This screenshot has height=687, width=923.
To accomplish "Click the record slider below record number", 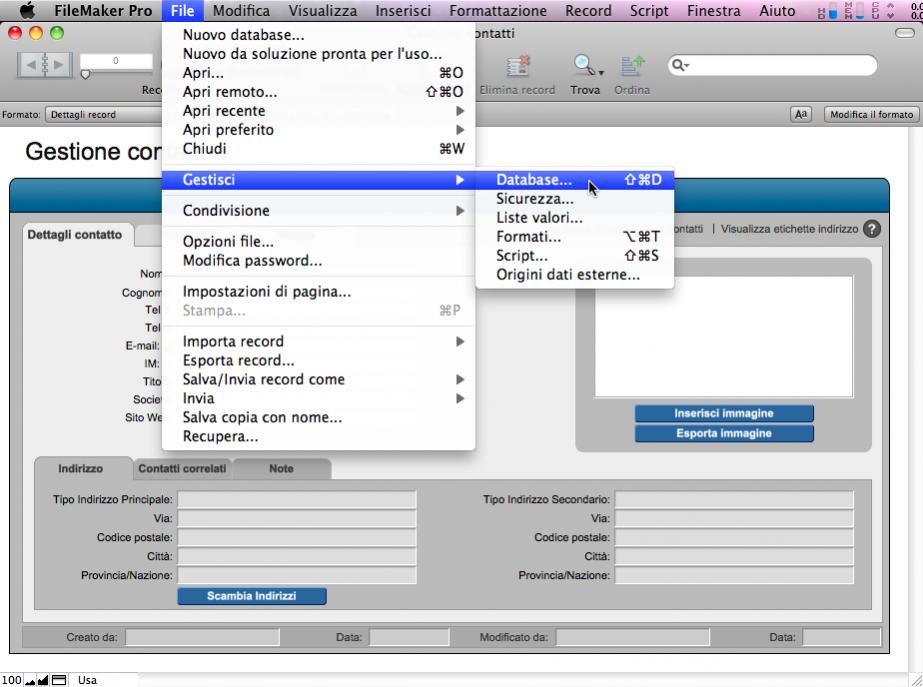I will coord(85,75).
